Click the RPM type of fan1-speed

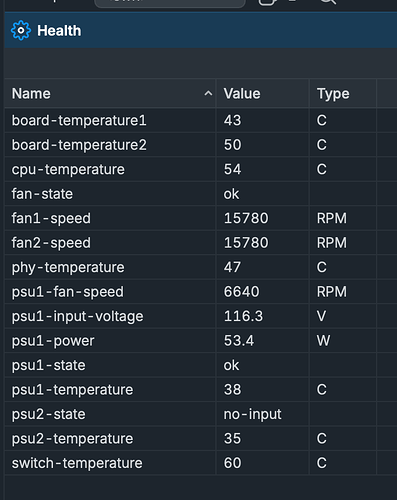coord(332,218)
